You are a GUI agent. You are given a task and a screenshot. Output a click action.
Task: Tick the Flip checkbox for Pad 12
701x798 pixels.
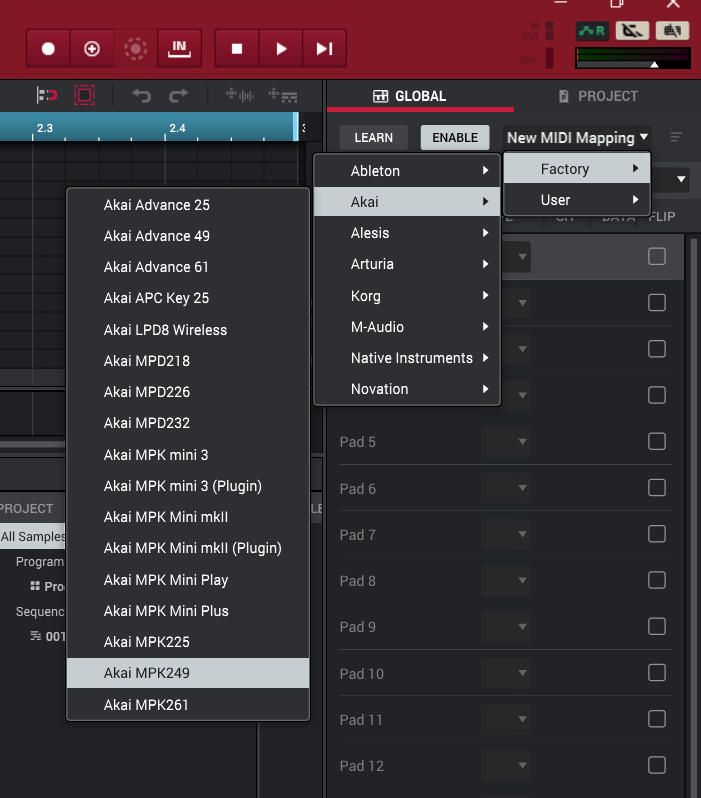click(x=657, y=765)
